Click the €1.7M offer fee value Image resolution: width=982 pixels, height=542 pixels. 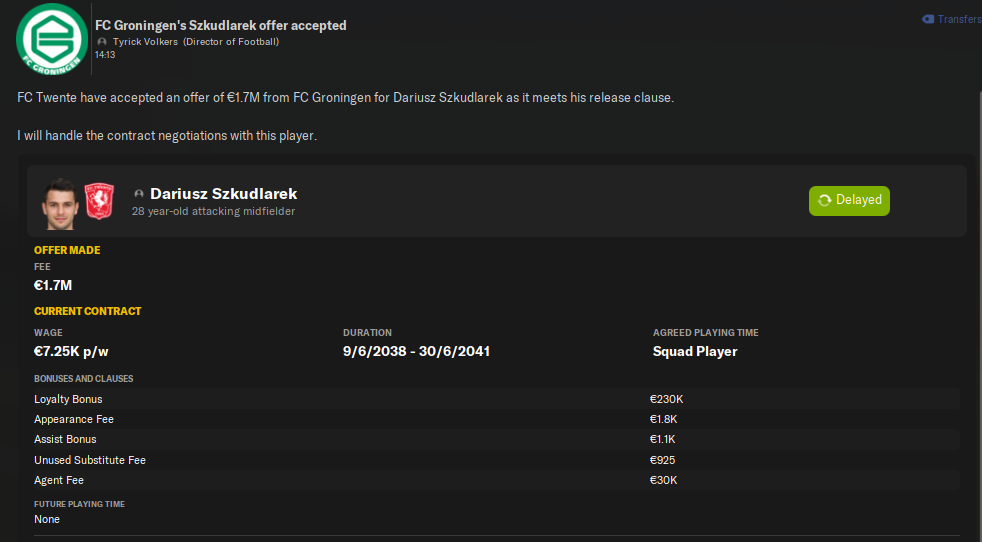[53, 286]
